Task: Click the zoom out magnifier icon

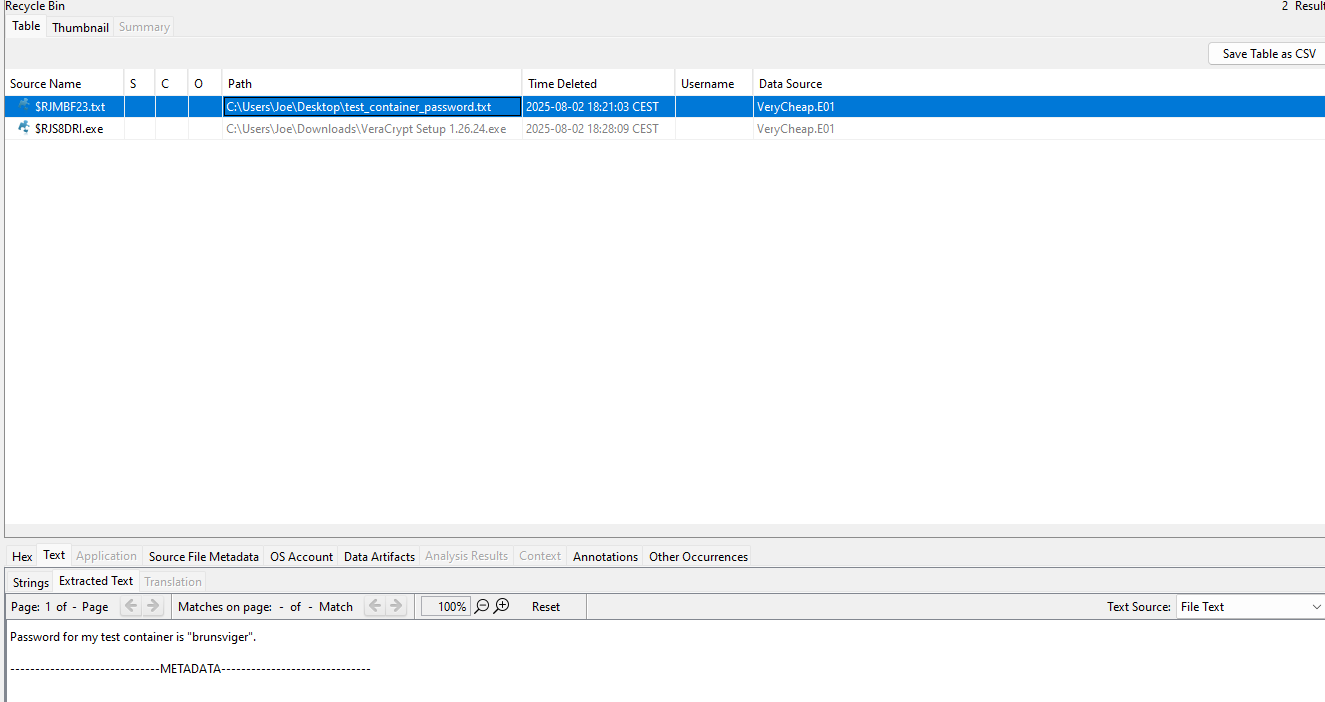Action: click(482, 606)
